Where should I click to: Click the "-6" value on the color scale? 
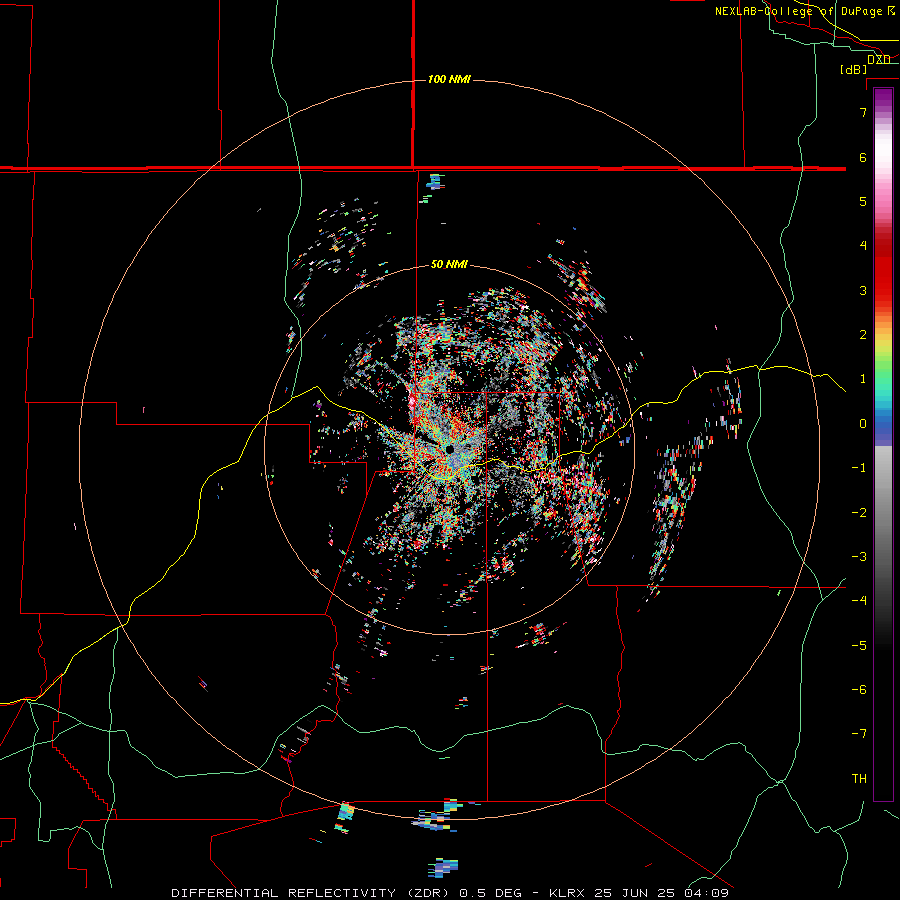click(x=859, y=690)
